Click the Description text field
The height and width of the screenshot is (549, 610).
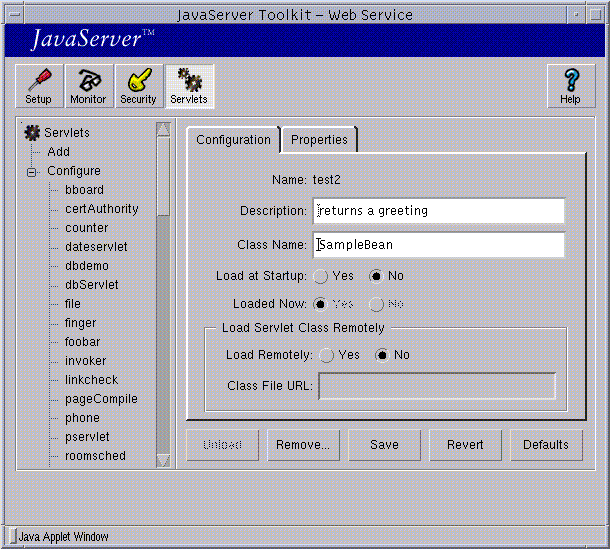pos(438,211)
